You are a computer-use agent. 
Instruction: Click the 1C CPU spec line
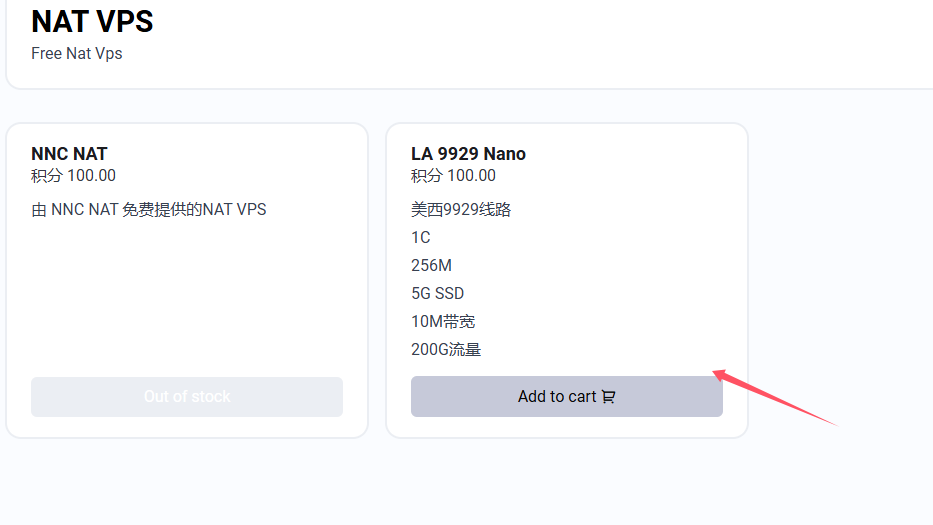click(x=421, y=238)
